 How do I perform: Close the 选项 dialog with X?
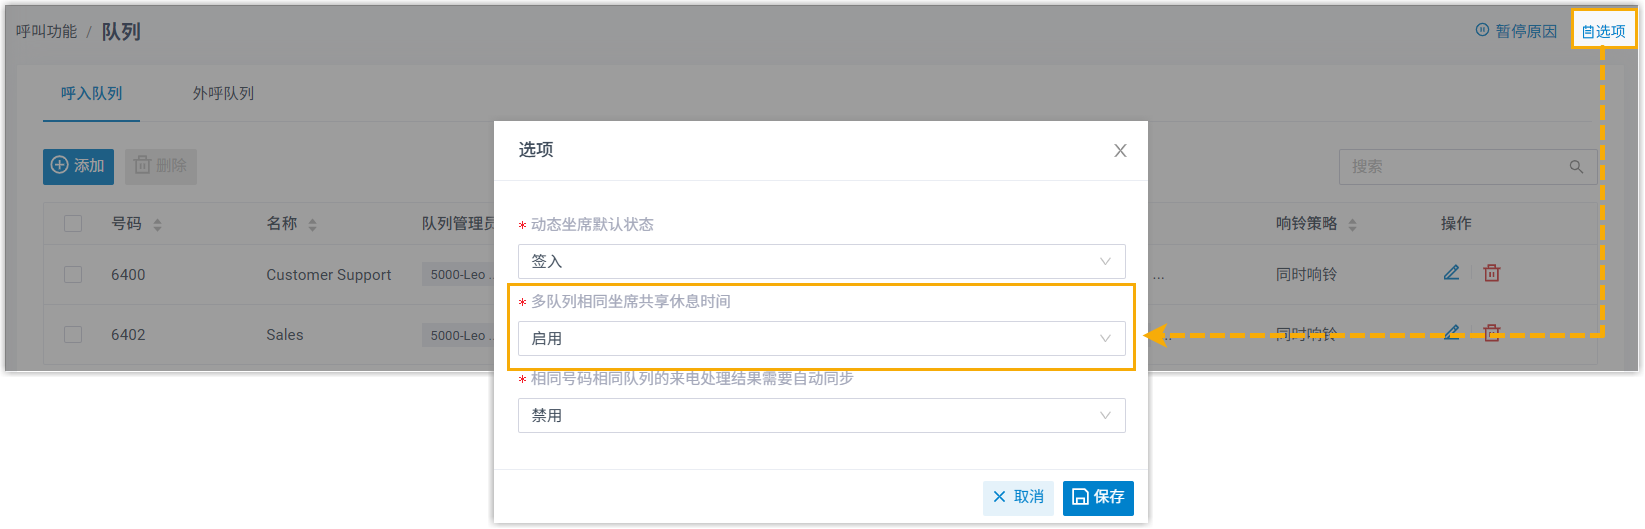(1120, 151)
